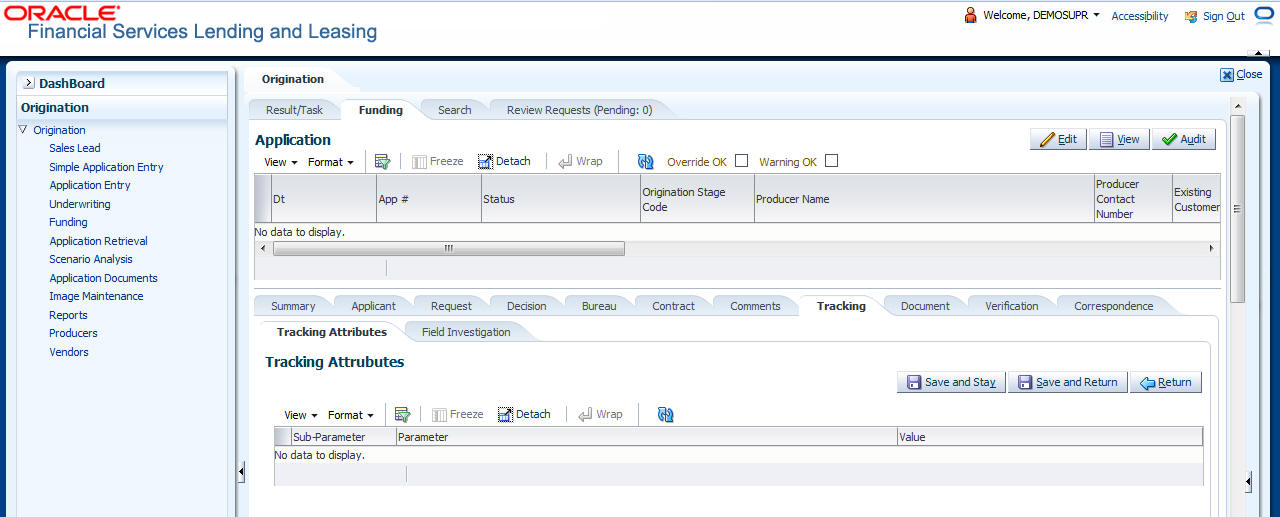Open the Correspondence tab
The image size is (1280, 517).
tap(1113, 306)
